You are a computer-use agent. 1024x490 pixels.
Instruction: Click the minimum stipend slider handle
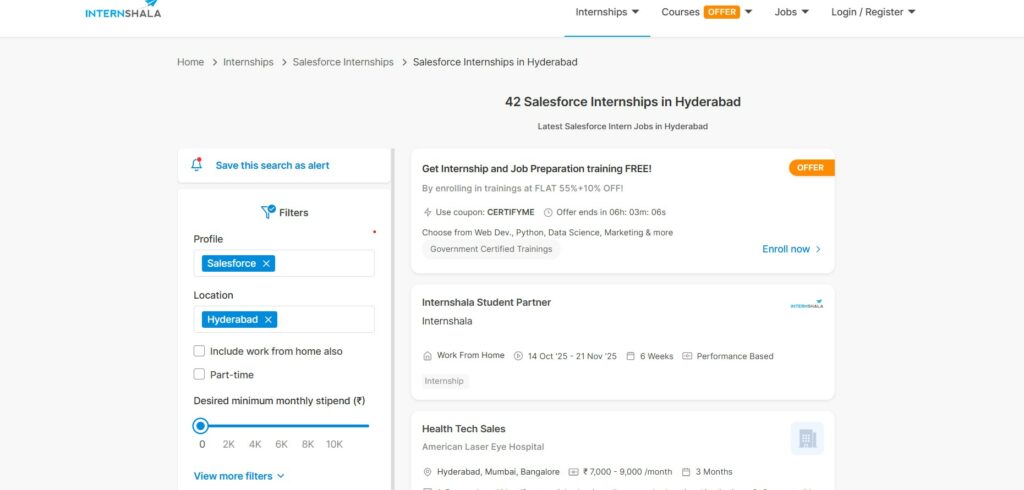[x=201, y=425]
